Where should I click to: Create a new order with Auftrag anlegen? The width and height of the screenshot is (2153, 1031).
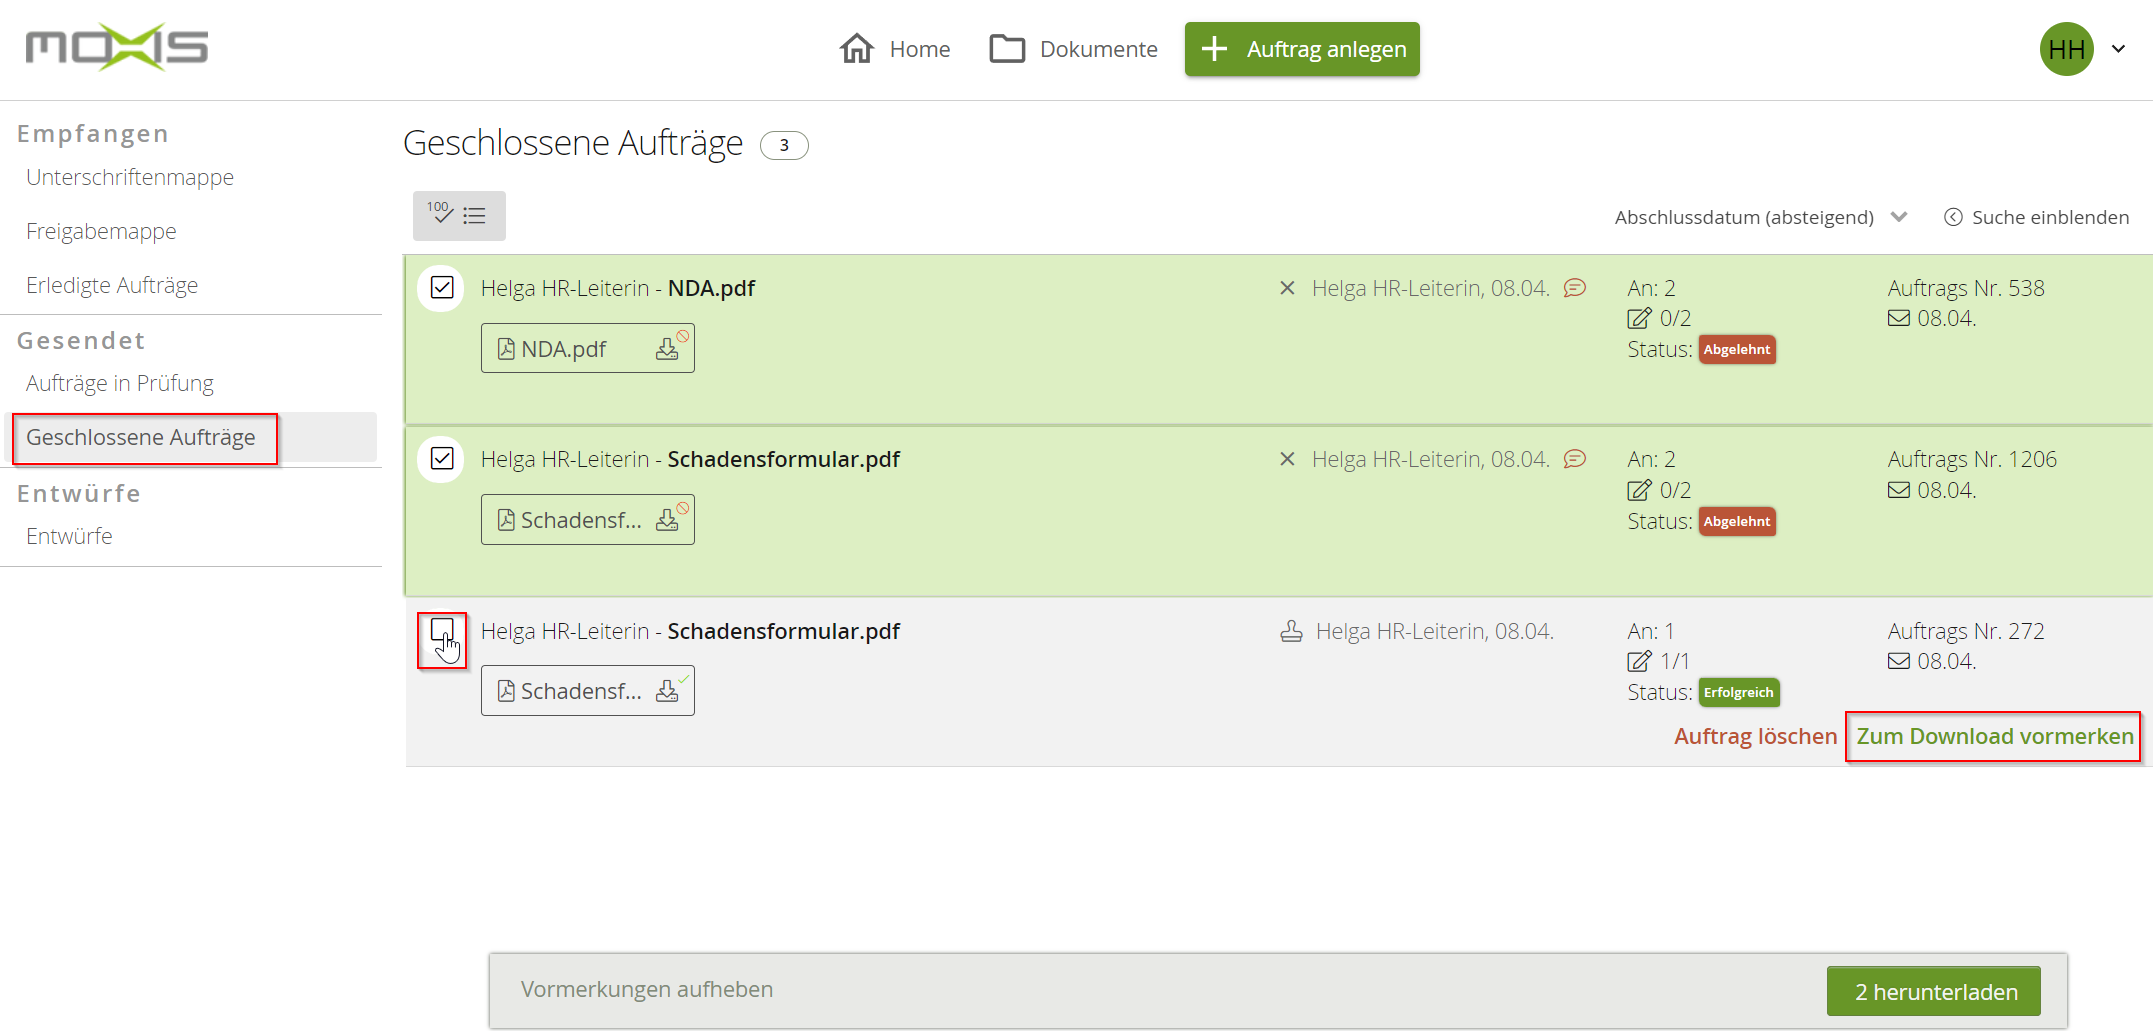pyautogui.click(x=1301, y=48)
